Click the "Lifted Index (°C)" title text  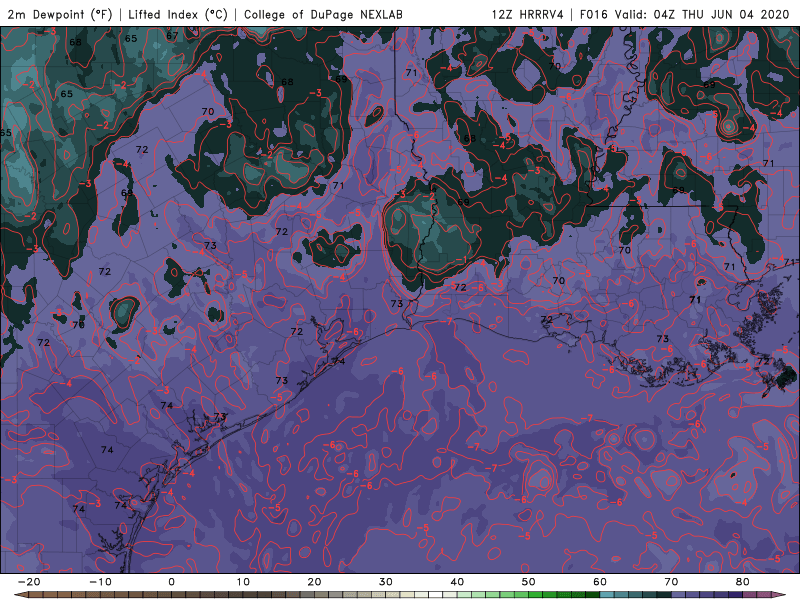click(x=178, y=14)
